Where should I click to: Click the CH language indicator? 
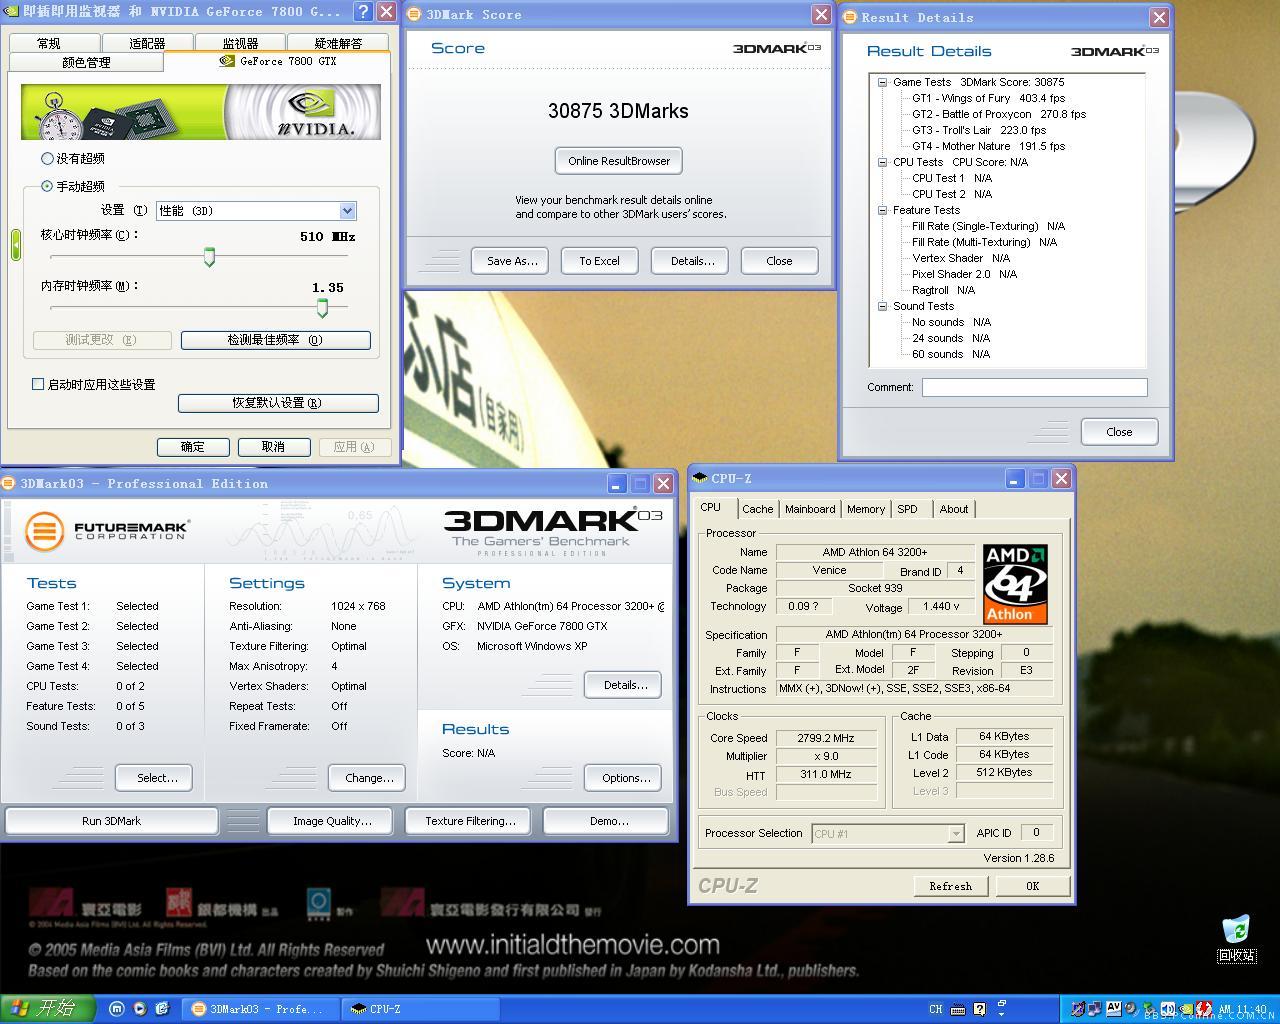pyautogui.click(x=936, y=1009)
